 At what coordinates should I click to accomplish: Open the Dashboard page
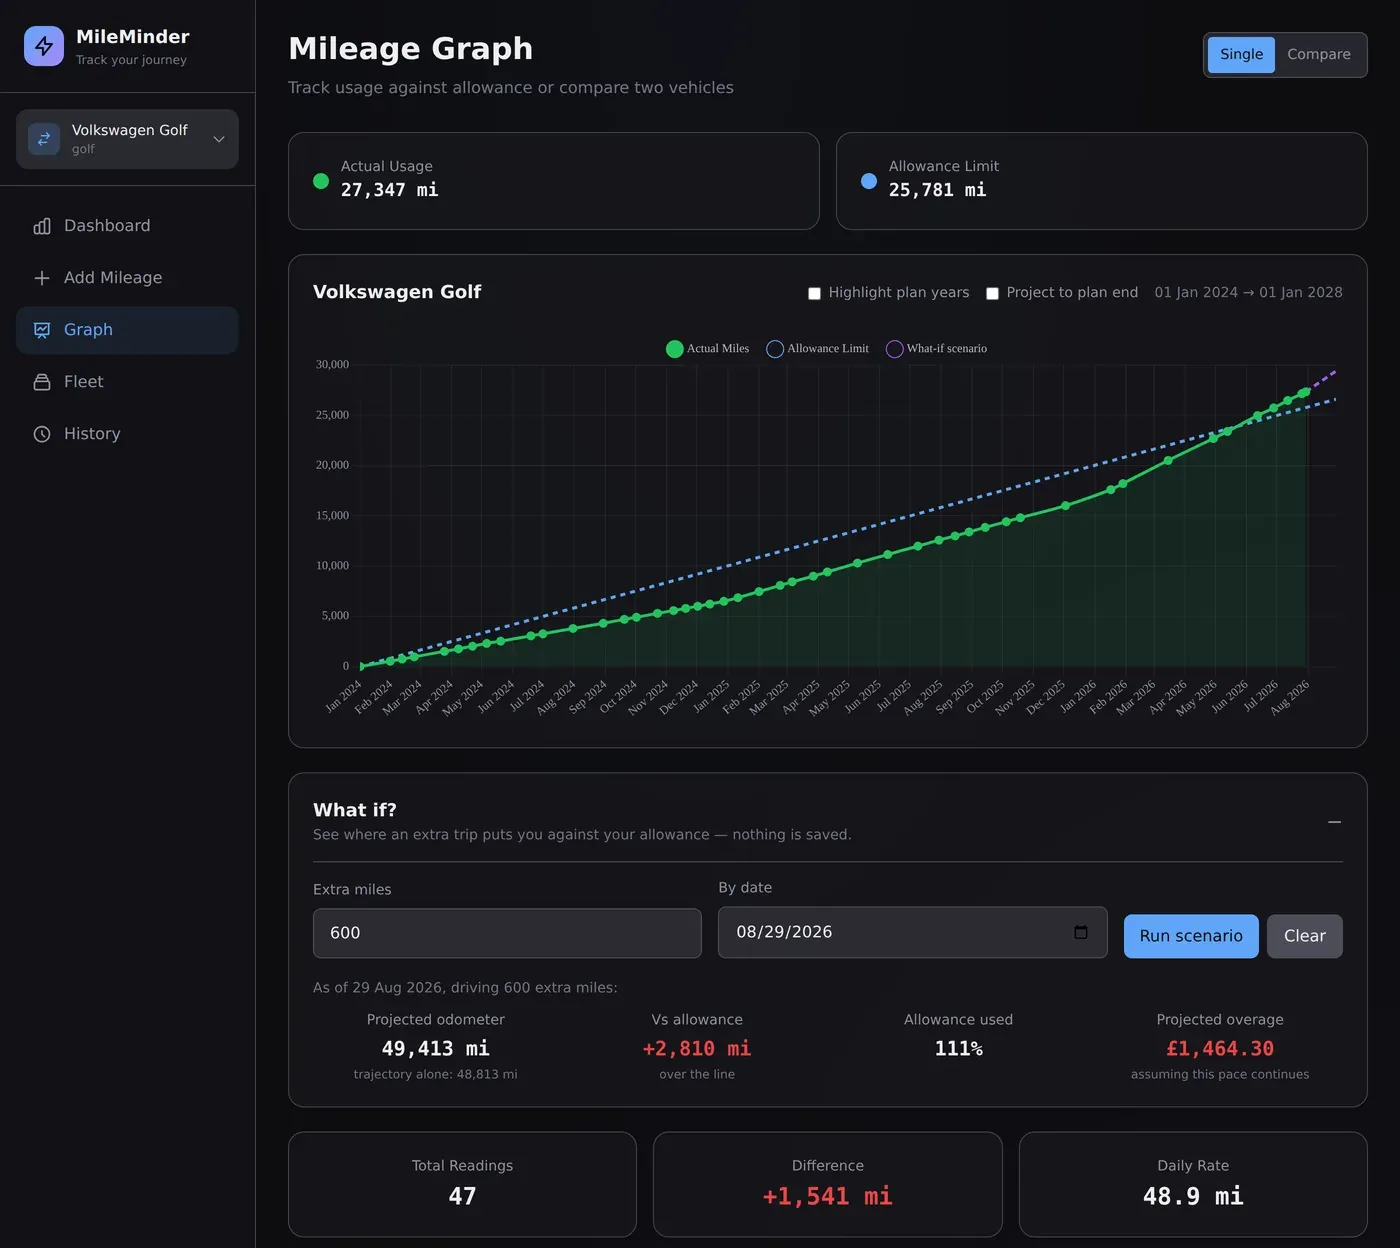[x=127, y=226]
